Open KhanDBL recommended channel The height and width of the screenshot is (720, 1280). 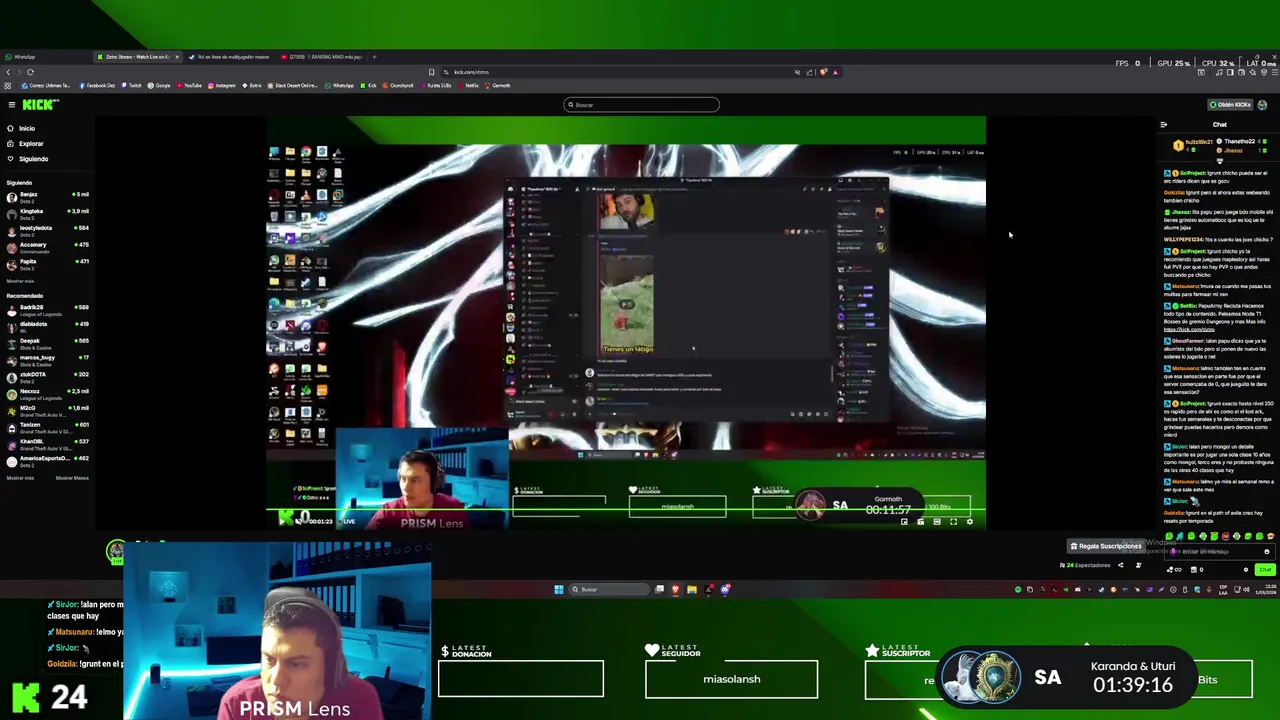click(x=46, y=443)
